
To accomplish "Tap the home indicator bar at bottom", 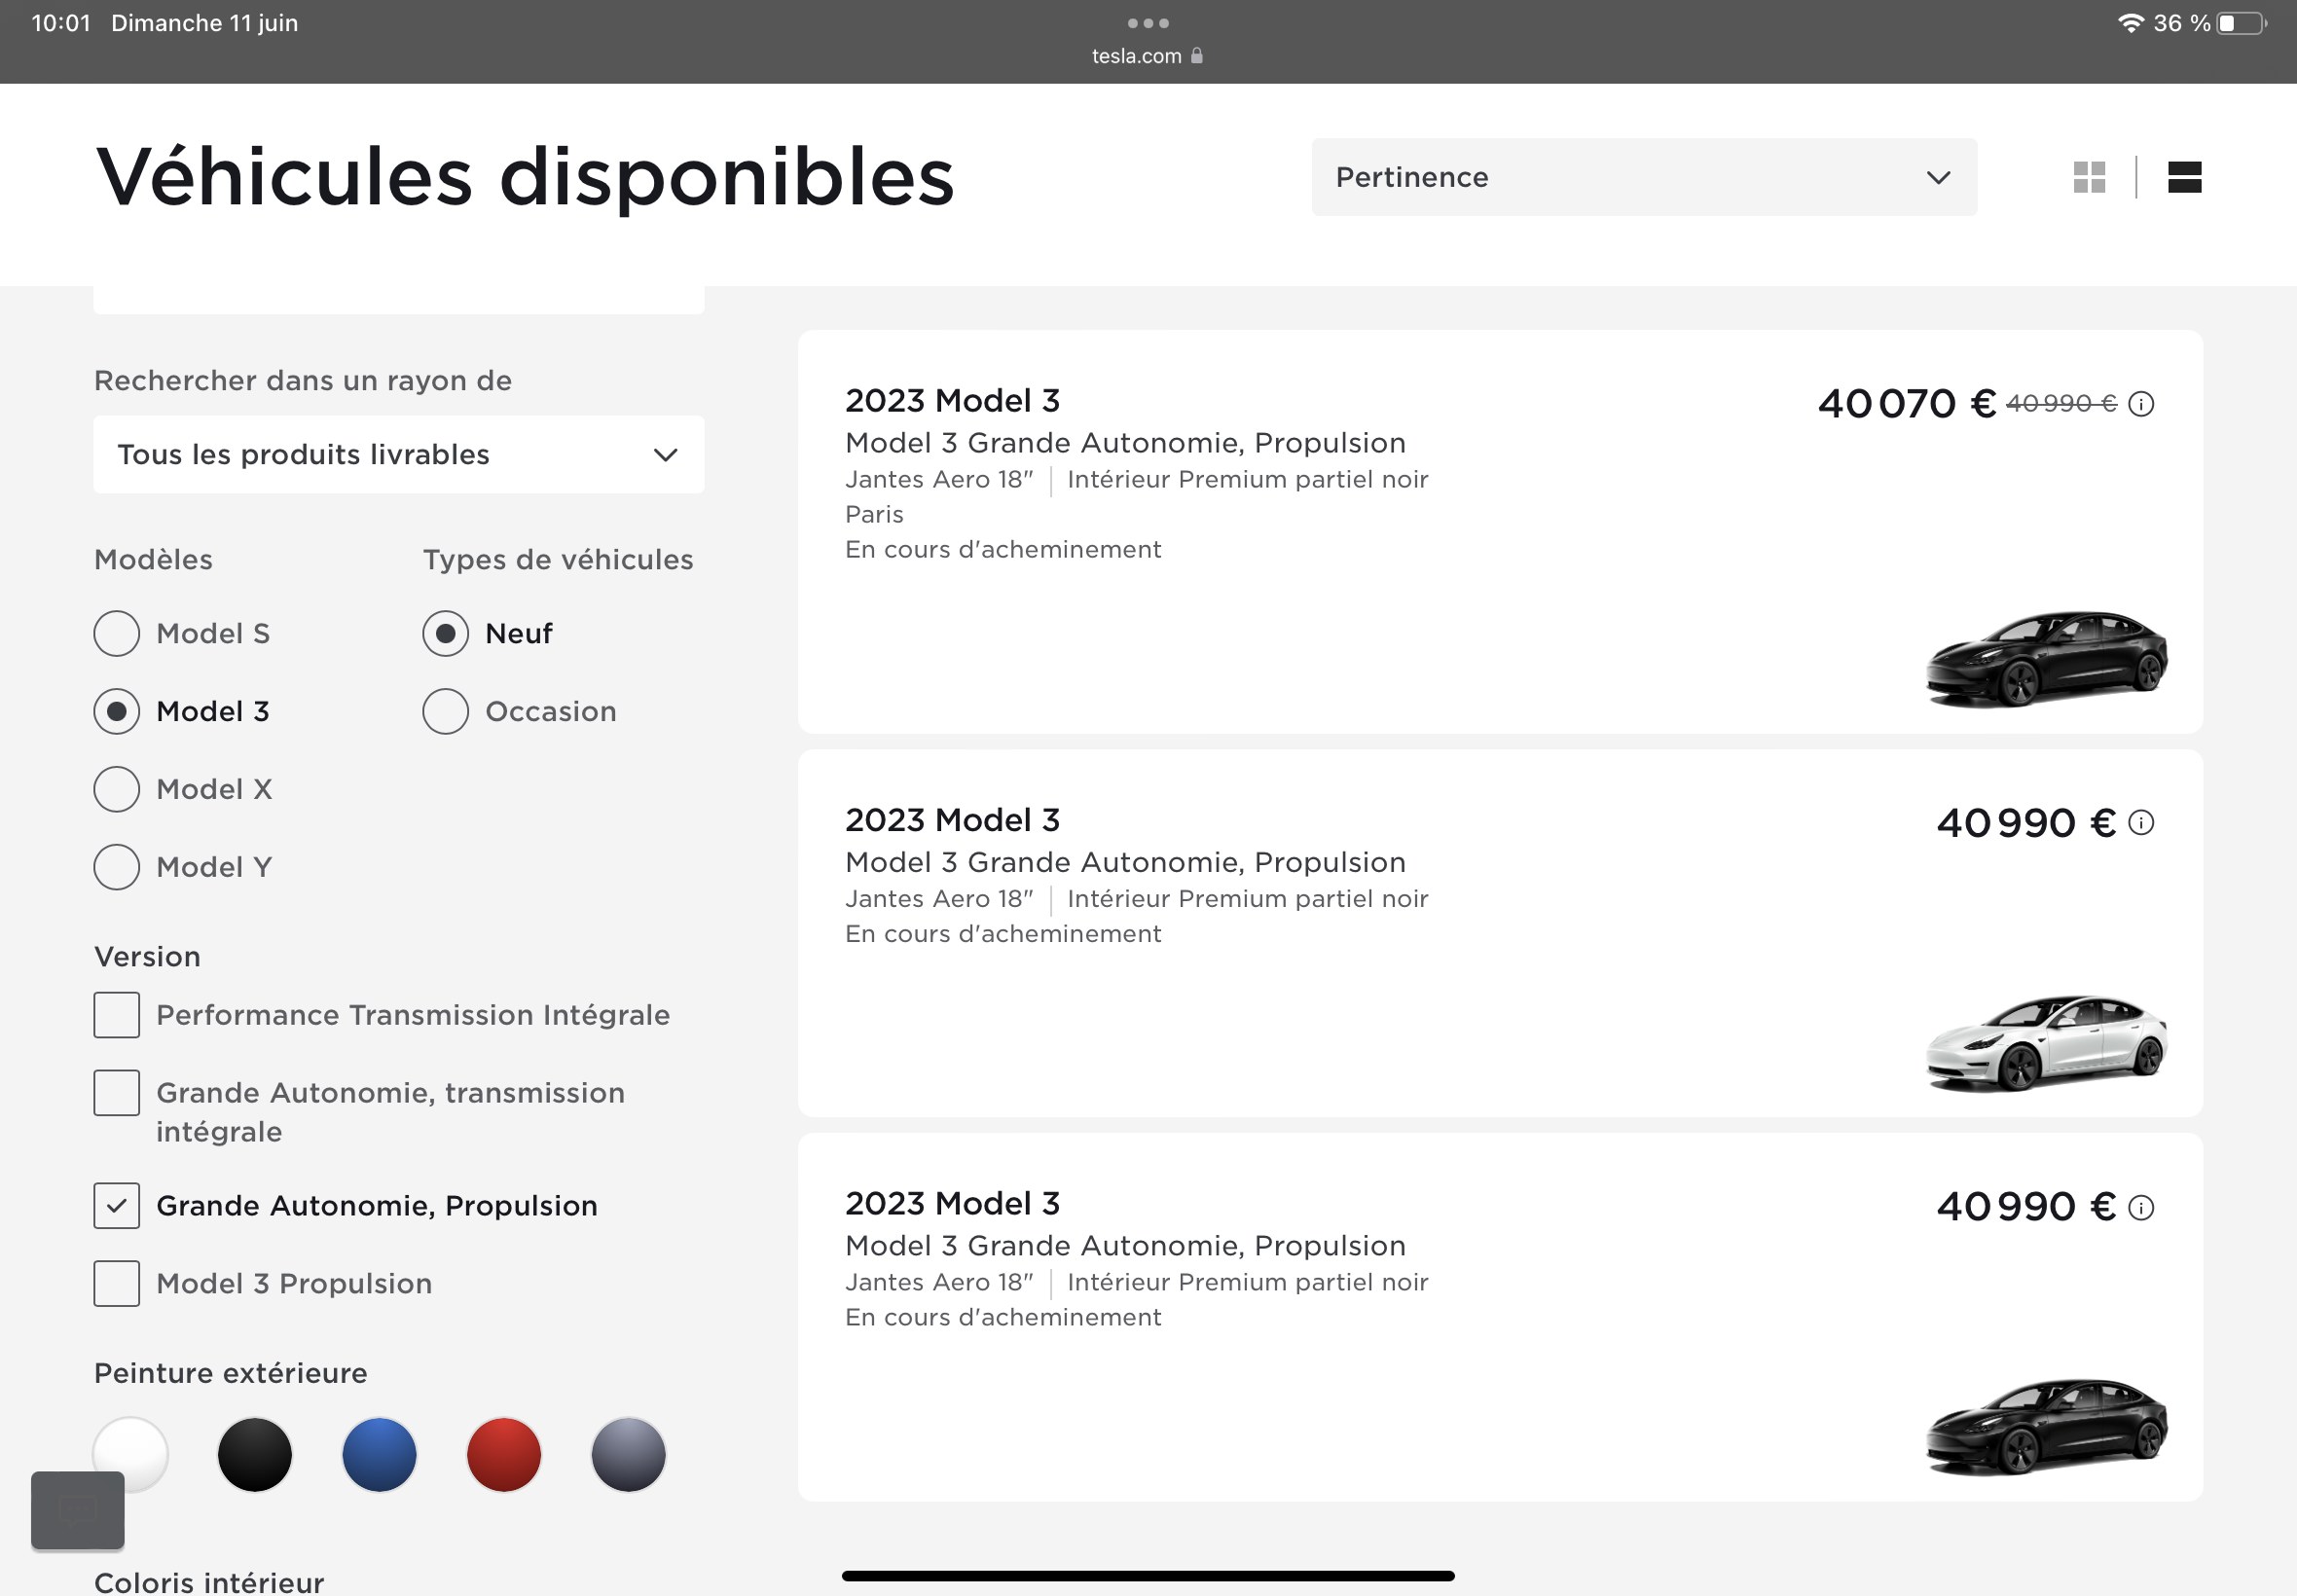I will [1148, 1576].
